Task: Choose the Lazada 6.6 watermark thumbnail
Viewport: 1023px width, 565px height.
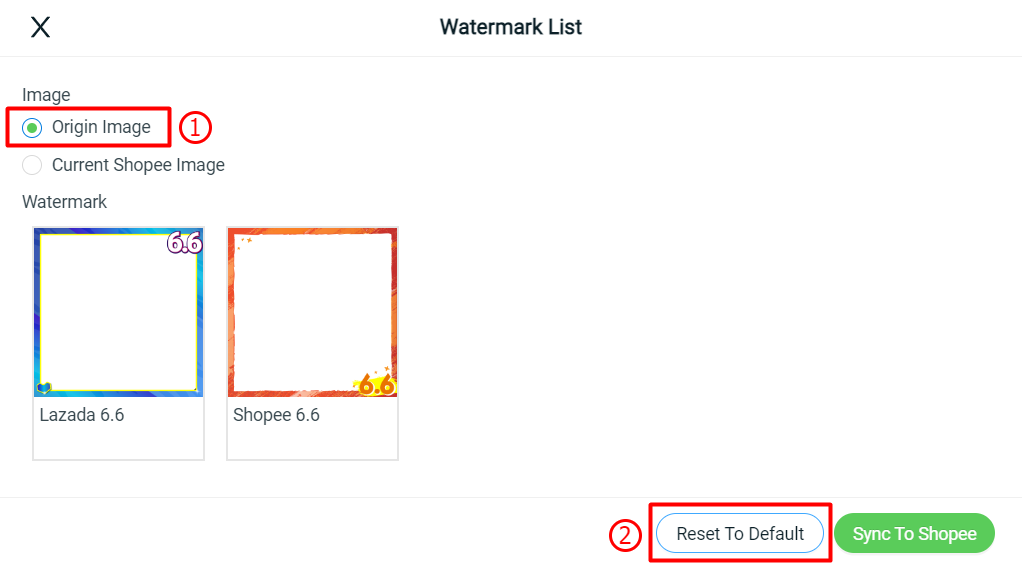Action: [x=118, y=313]
